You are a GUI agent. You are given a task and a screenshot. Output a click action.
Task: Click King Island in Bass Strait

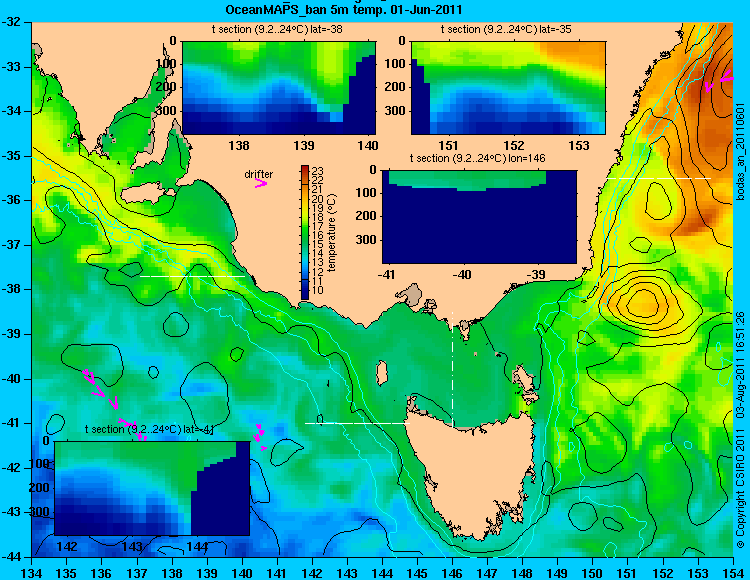click(x=382, y=373)
